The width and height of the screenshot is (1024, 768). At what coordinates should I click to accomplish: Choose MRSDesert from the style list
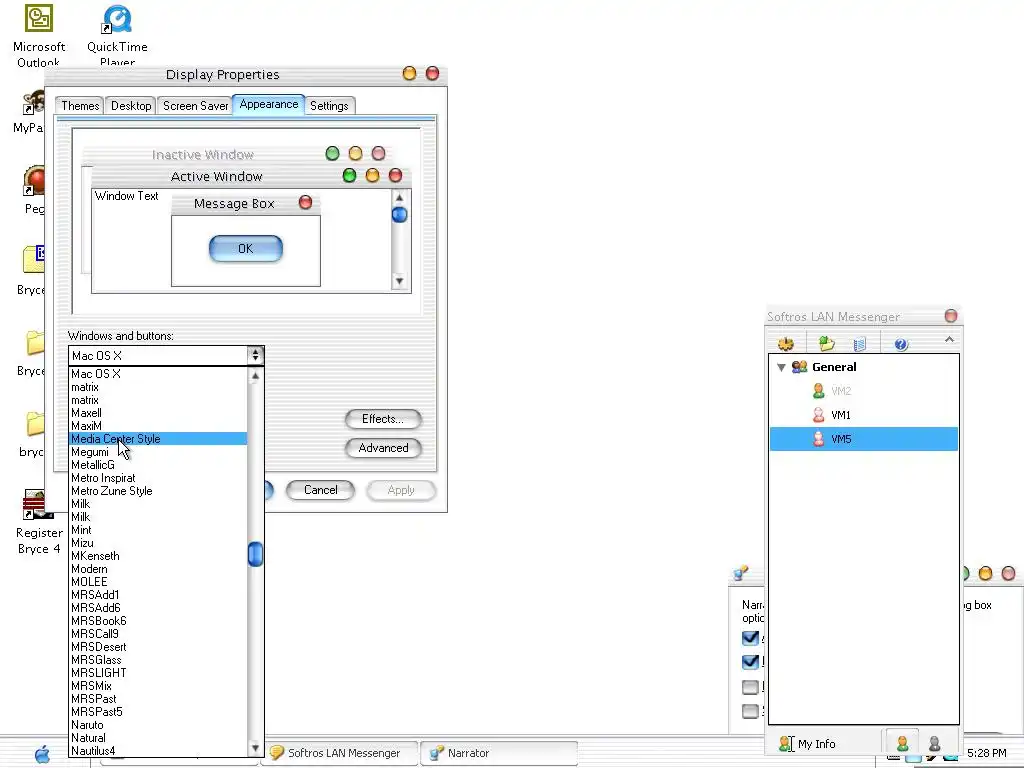click(x=157, y=647)
